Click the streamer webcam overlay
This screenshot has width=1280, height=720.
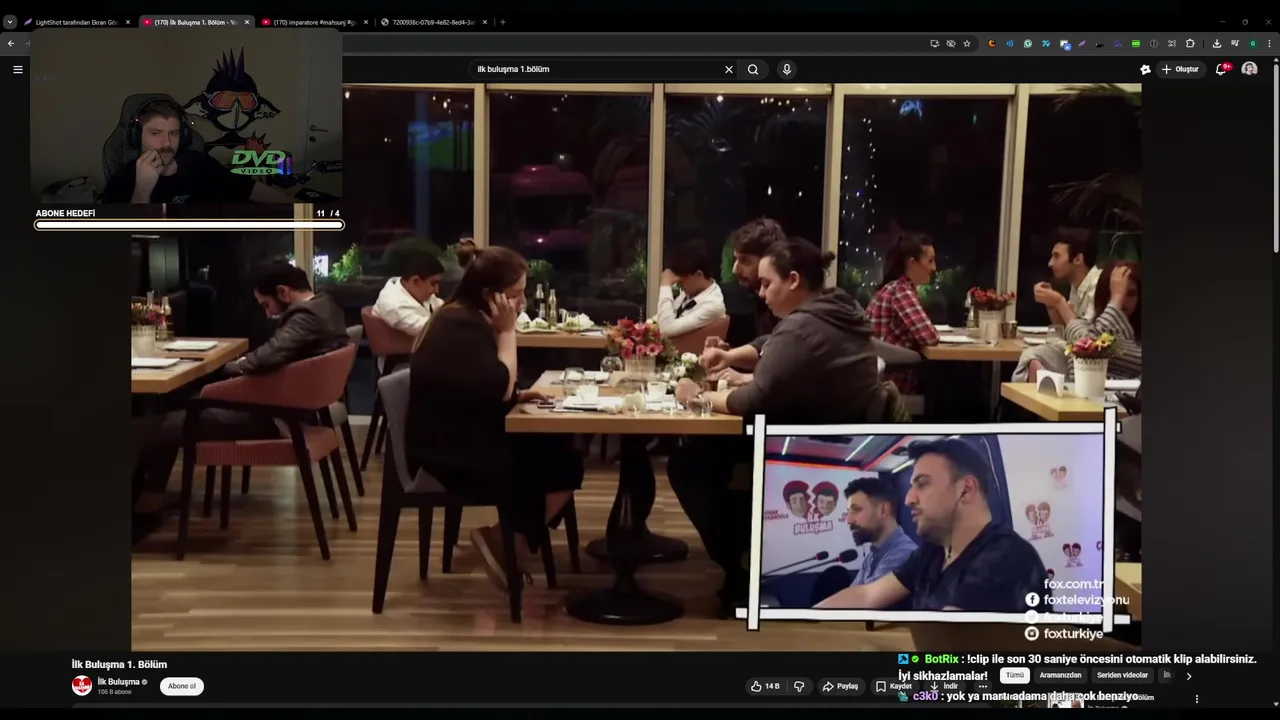pos(186,118)
